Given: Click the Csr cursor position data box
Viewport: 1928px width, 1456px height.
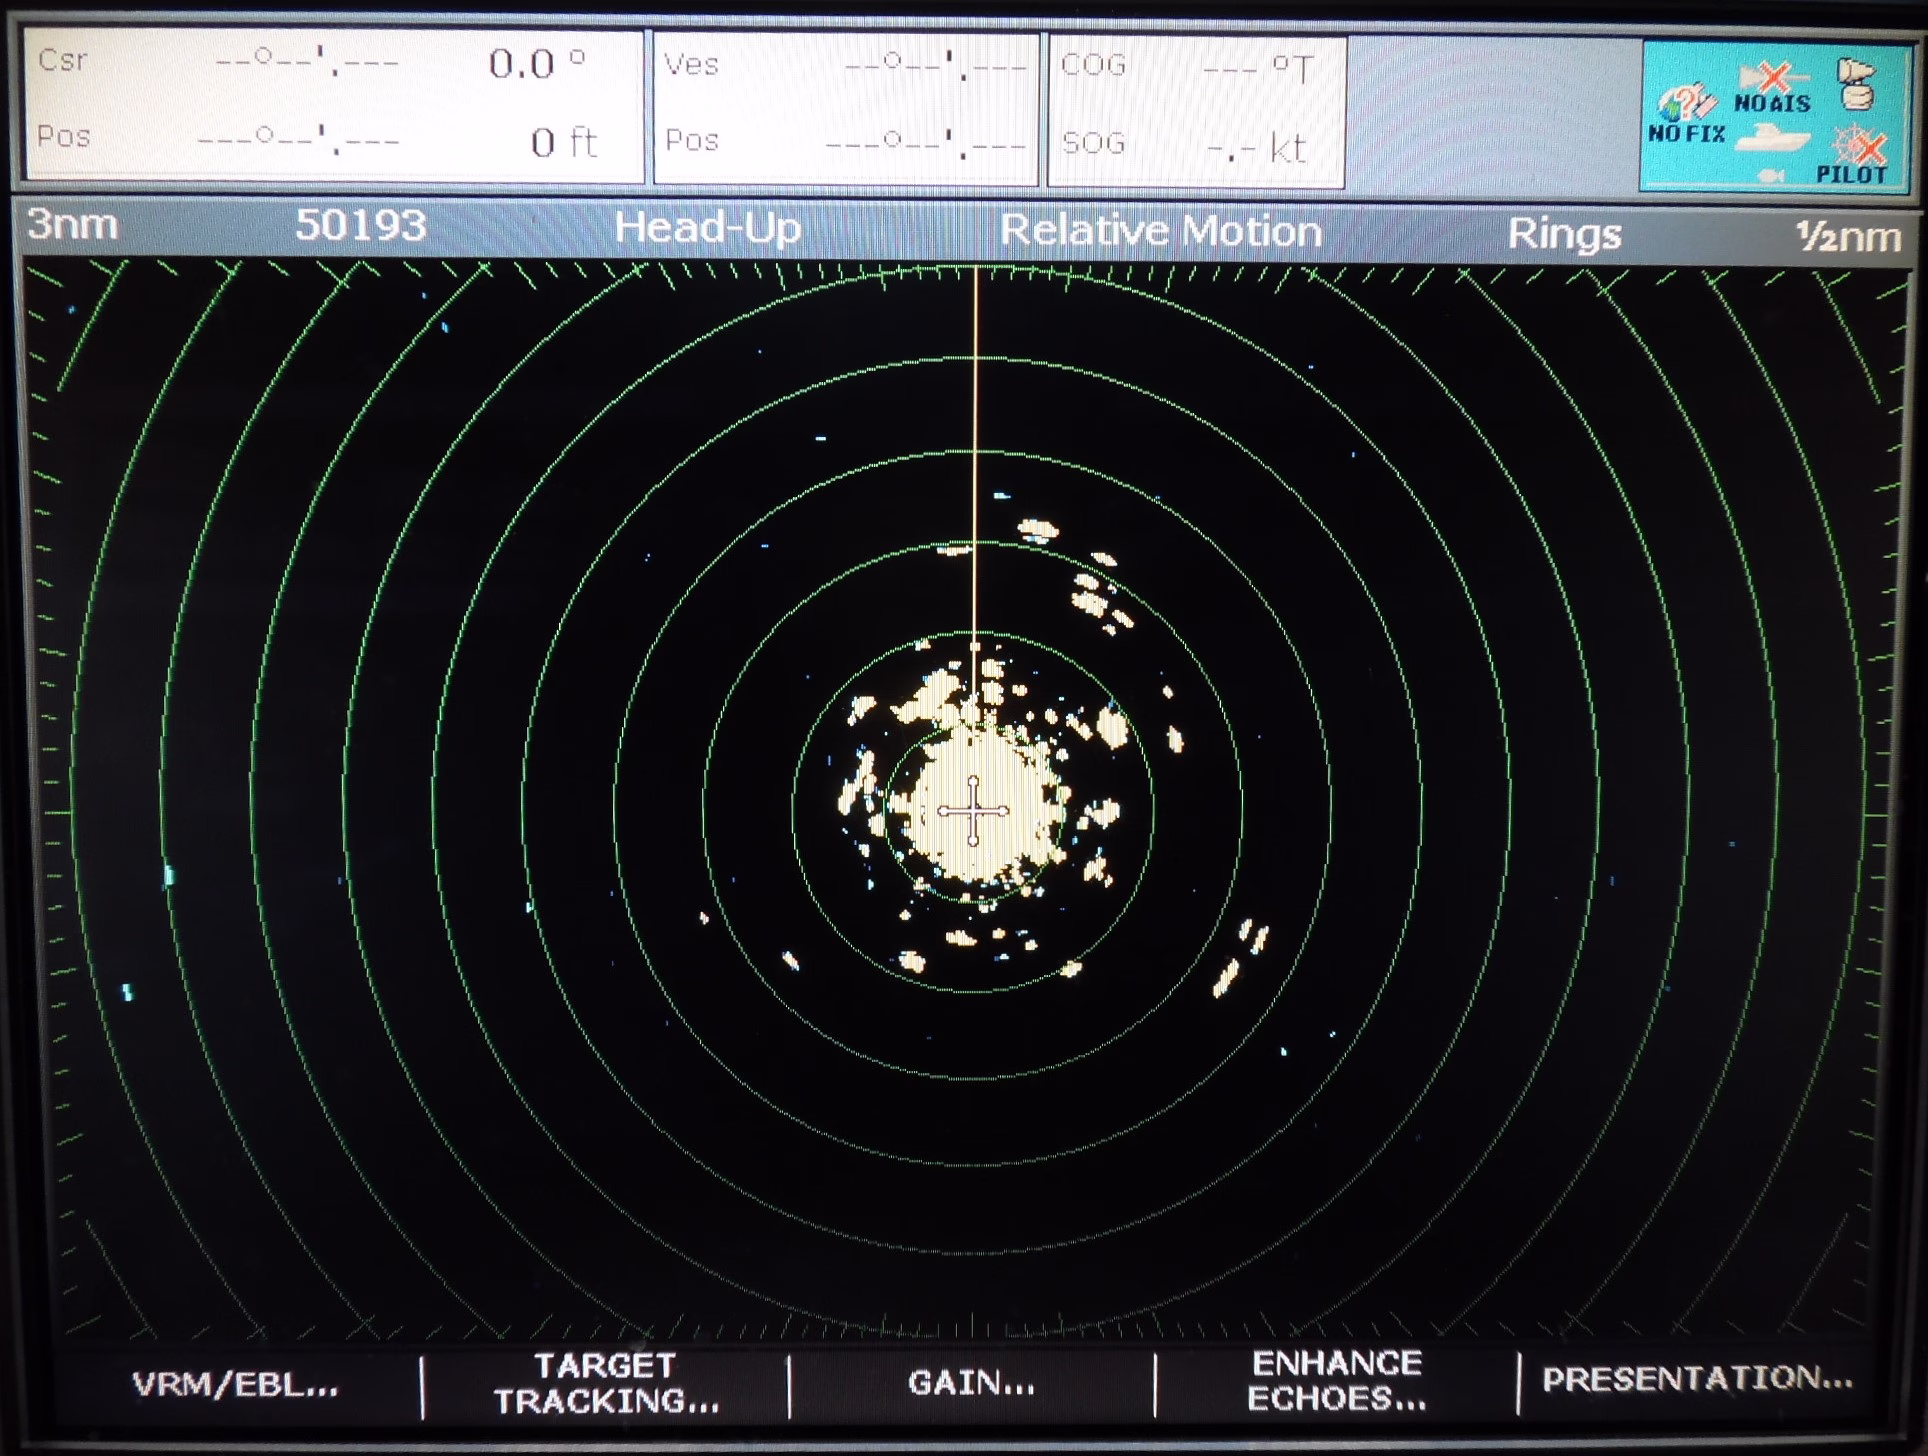Looking at the screenshot, I should (x=333, y=105).
